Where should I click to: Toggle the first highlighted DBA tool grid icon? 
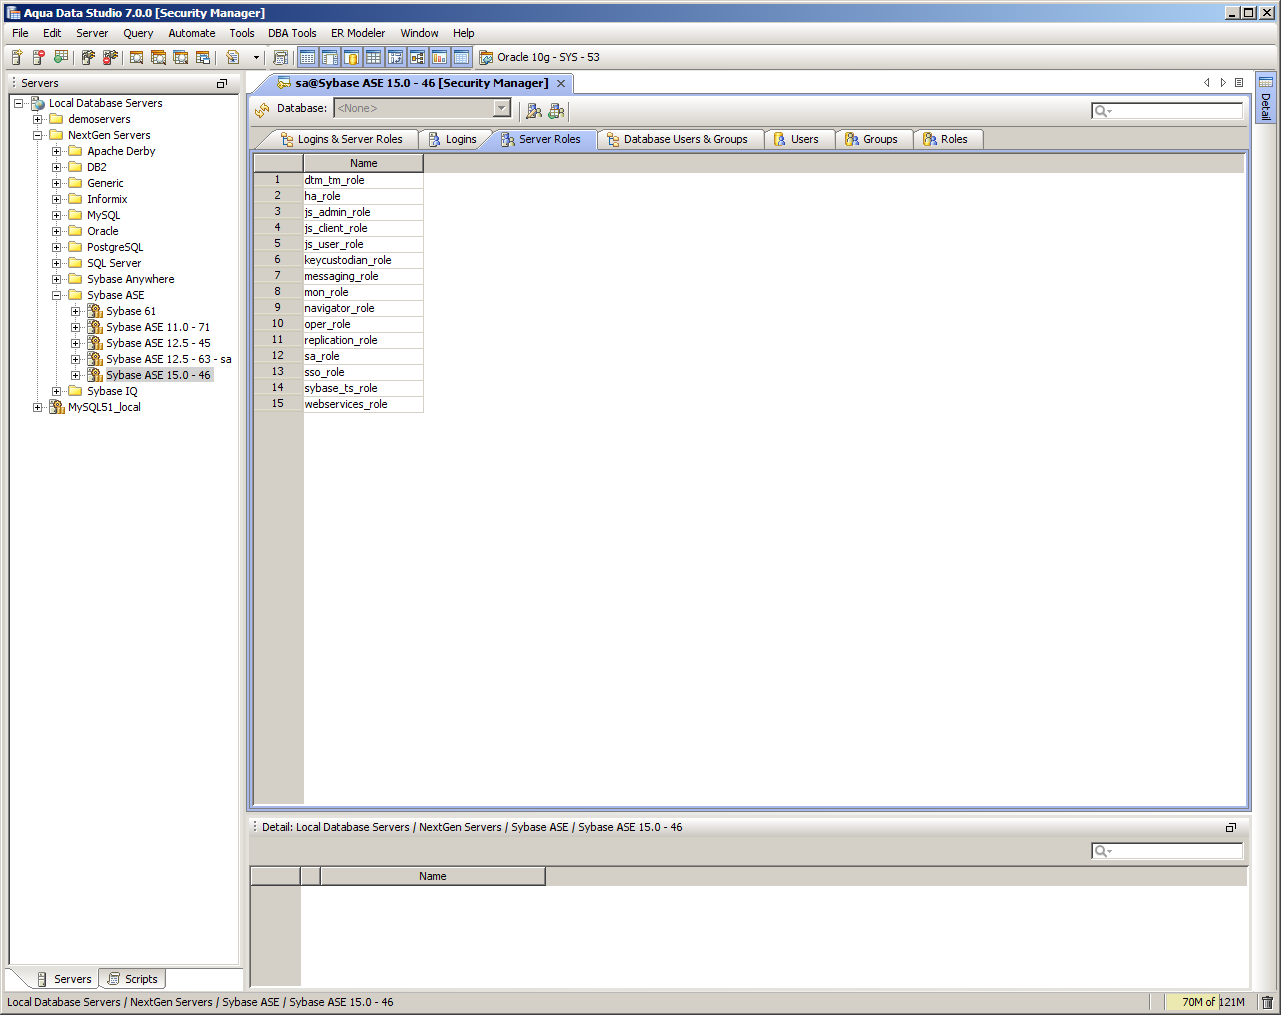tap(307, 57)
